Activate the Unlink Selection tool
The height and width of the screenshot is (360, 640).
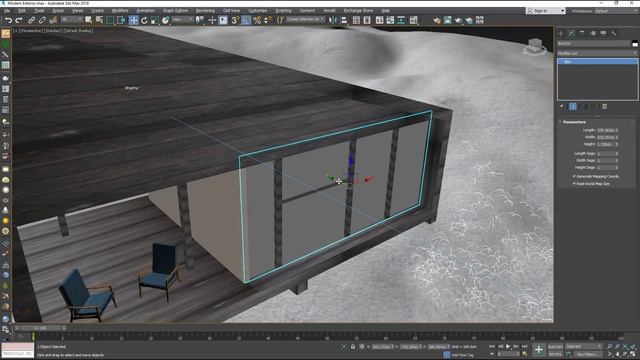coord(42,20)
